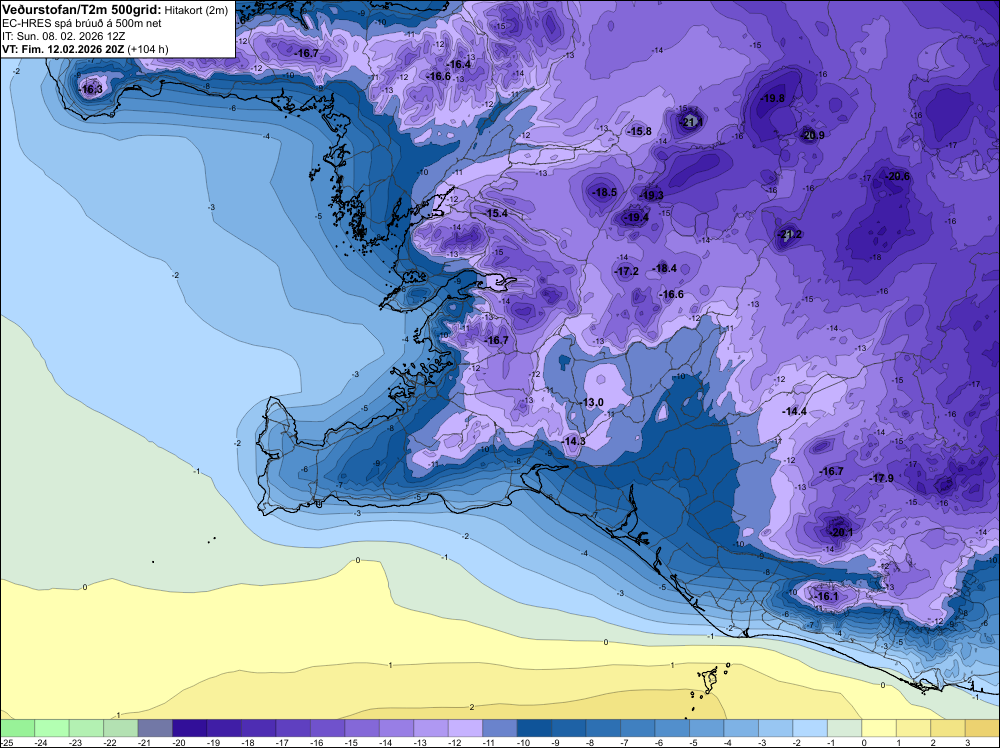Click the -17.2 temperature label

[x=626, y=272]
